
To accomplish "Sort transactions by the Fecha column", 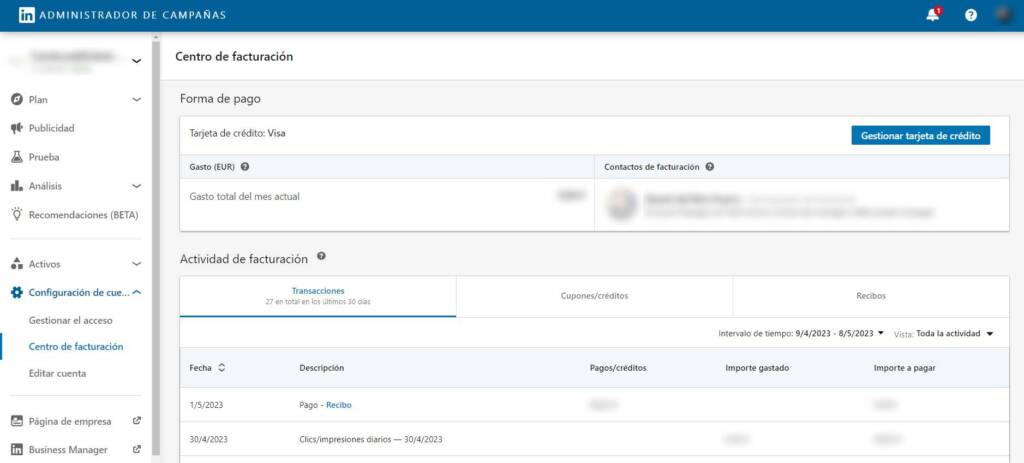I will click(221, 368).
